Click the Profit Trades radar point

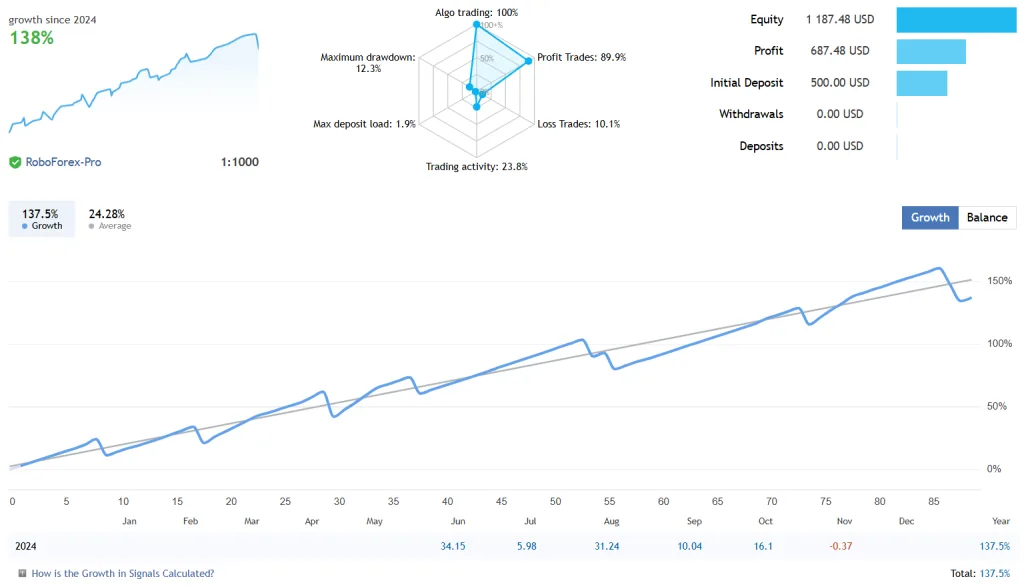pos(529,61)
